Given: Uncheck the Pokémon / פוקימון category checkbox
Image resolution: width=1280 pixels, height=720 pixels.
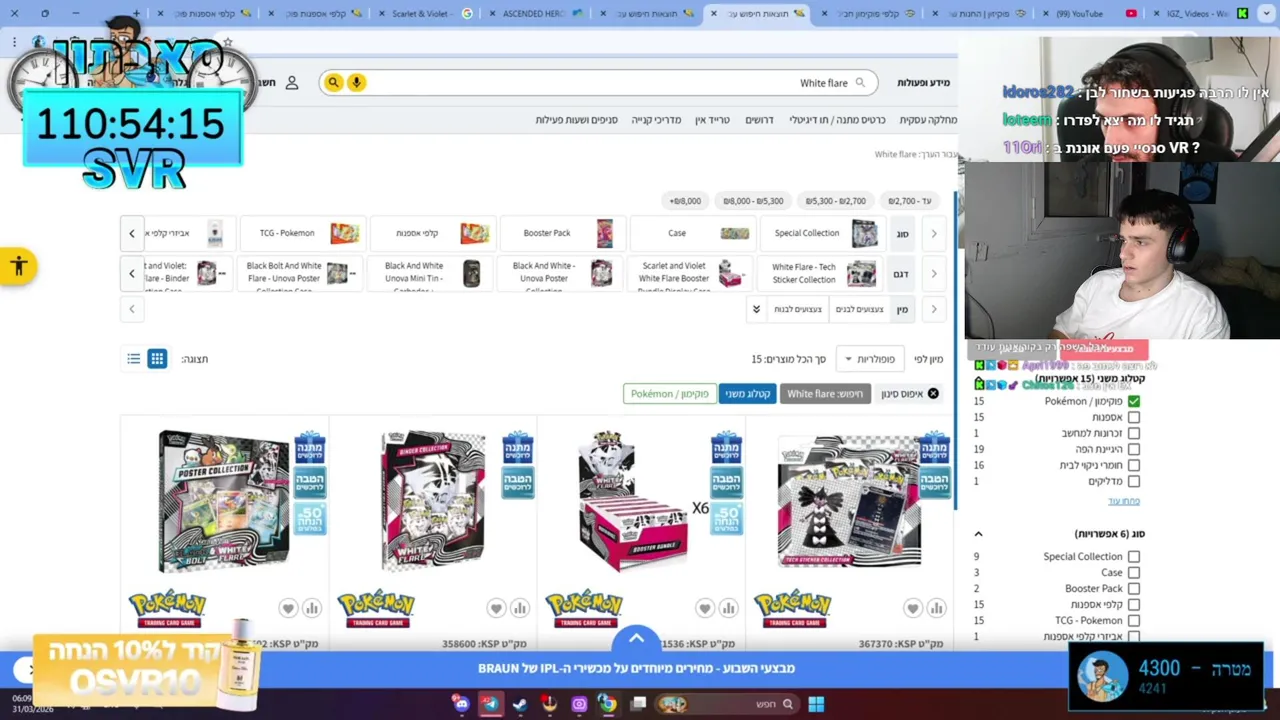Looking at the screenshot, I should pos(1133,401).
